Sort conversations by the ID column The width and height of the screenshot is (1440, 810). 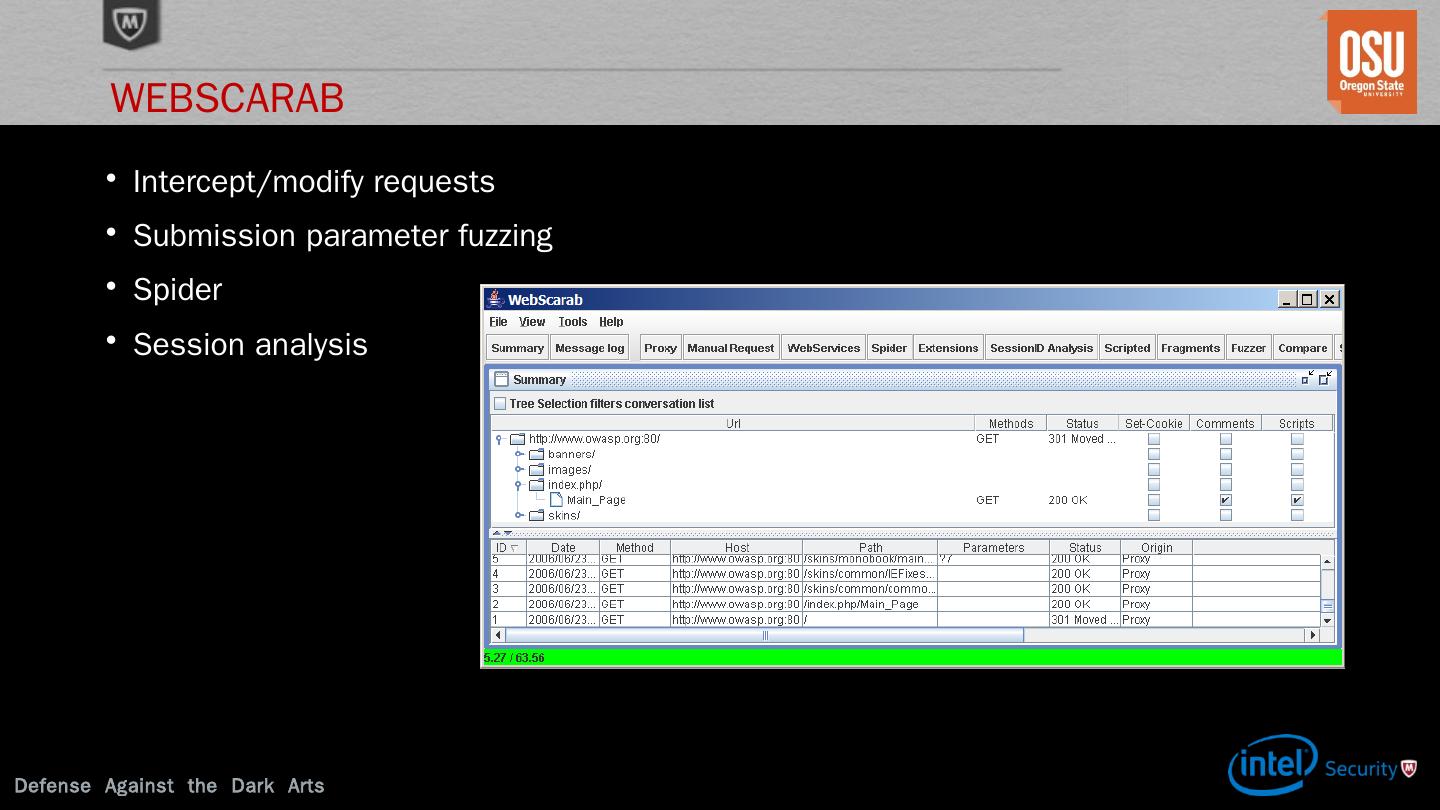click(x=508, y=547)
